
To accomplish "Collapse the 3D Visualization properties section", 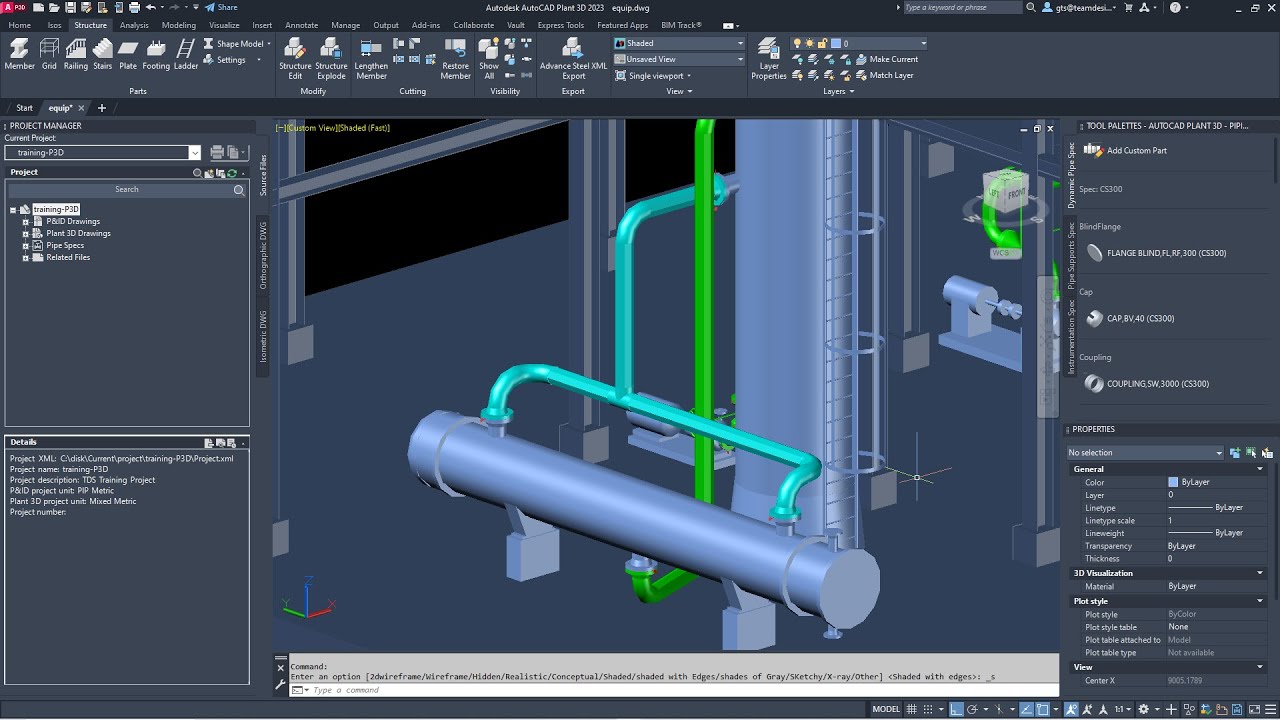I will click(x=1259, y=573).
